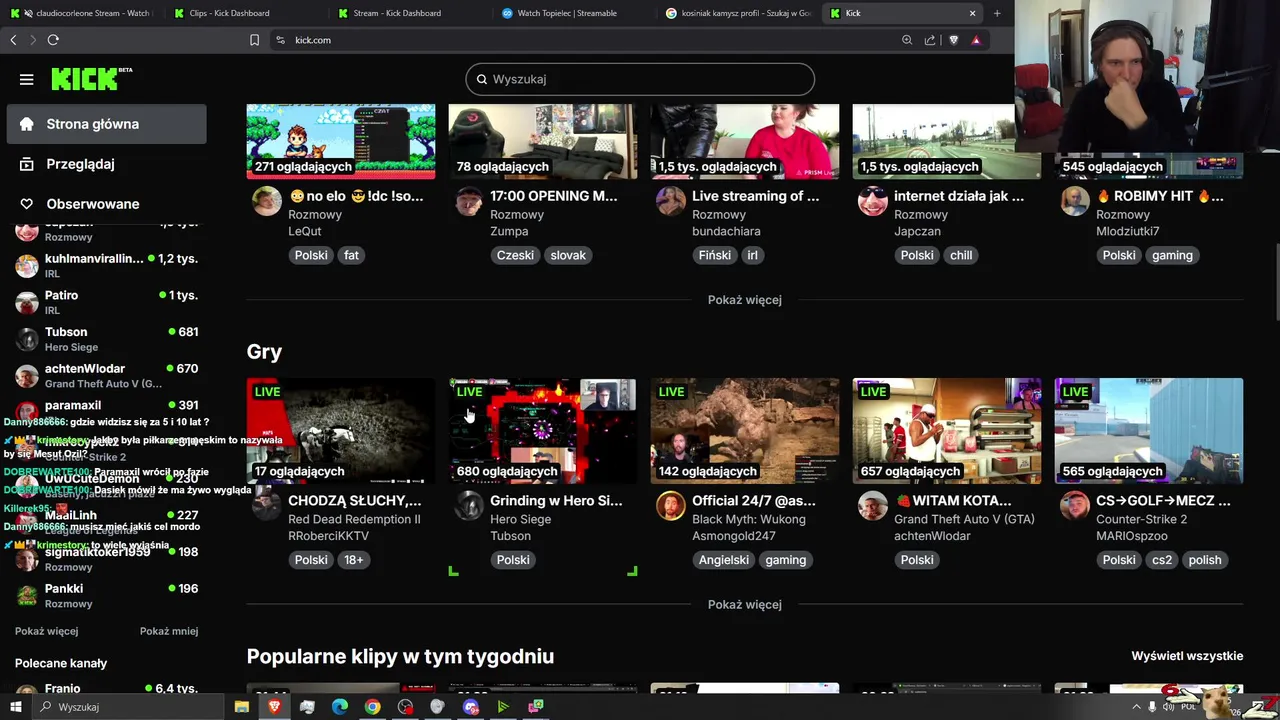Click Pokaż więcej below the Gry streams

[745, 604]
